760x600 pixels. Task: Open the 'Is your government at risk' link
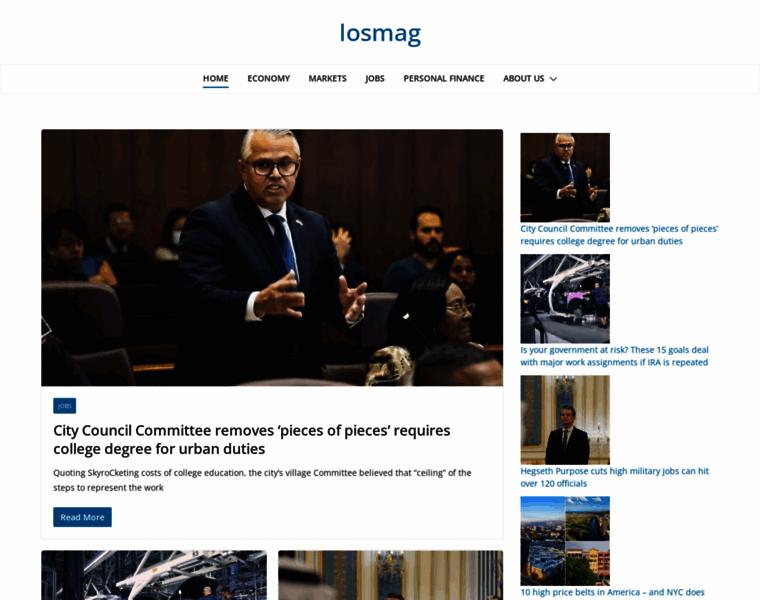[x=615, y=356]
